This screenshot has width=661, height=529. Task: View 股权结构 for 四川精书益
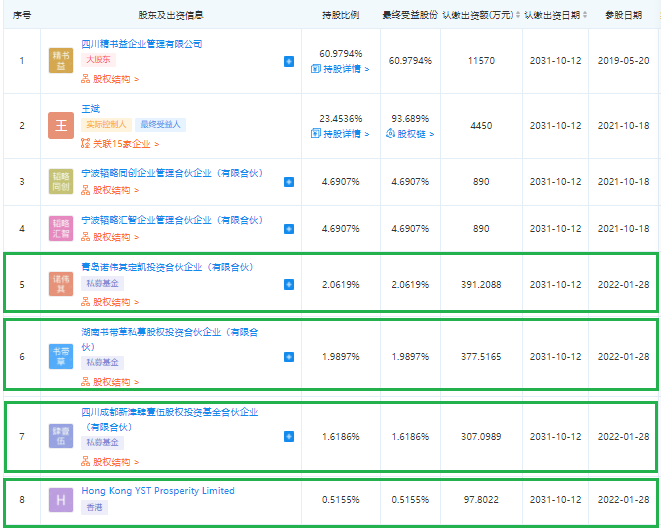point(110,79)
